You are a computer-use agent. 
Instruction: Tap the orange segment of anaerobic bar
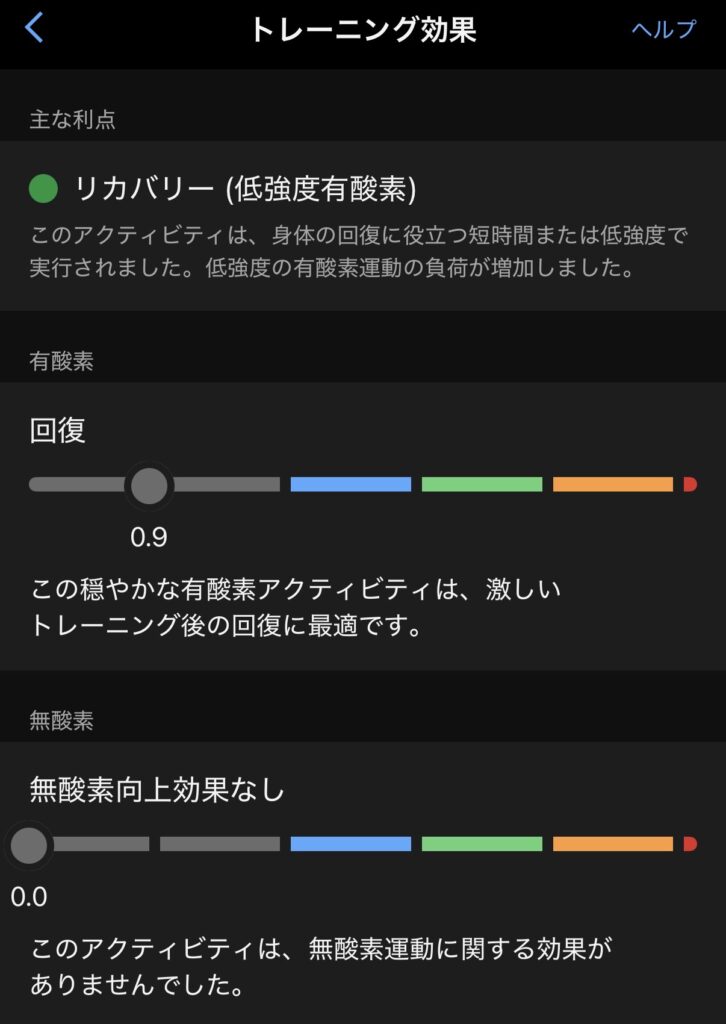tap(612, 844)
